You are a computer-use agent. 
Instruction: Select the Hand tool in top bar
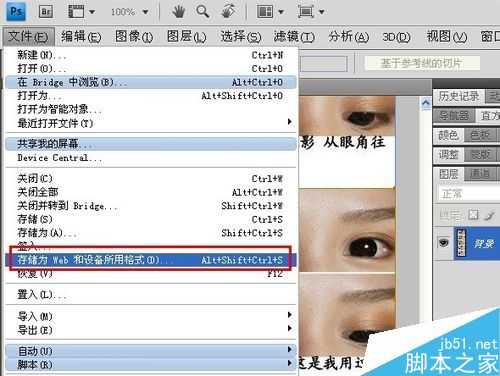pyautogui.click(x=178, y=12)
